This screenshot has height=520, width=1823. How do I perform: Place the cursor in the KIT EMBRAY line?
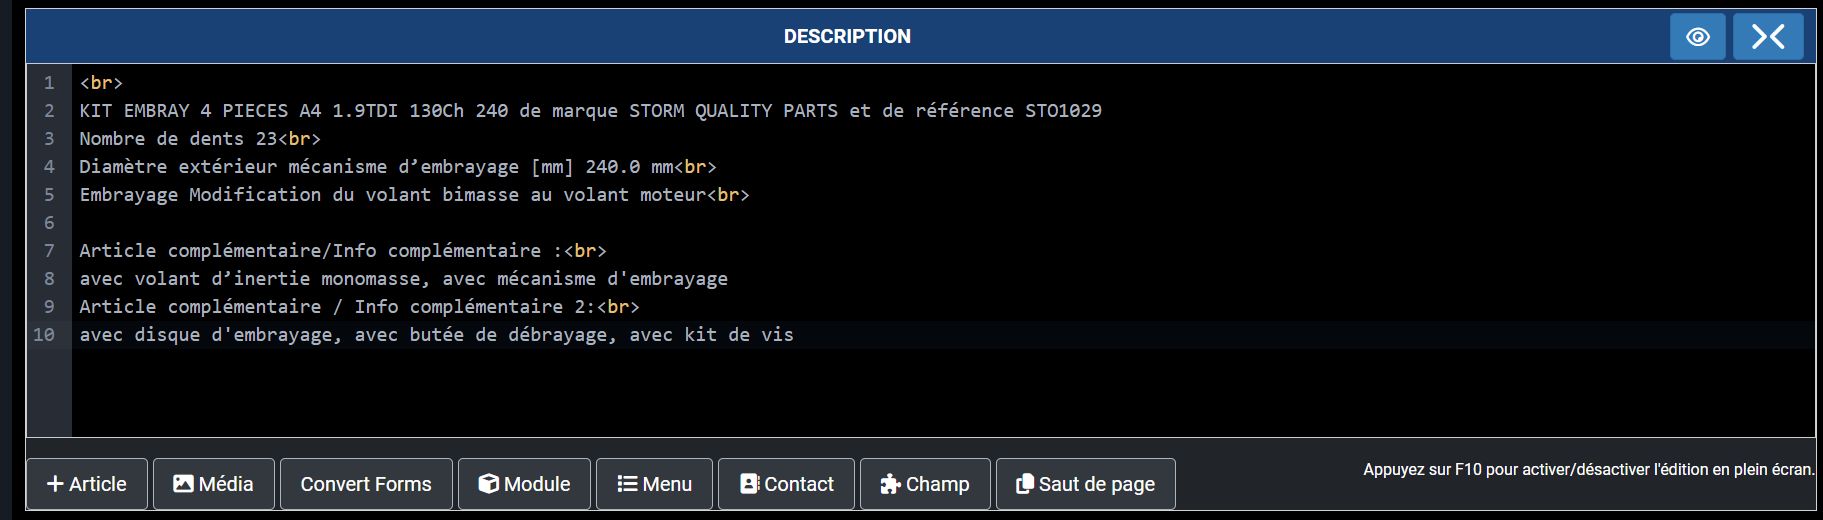pos(591,111)
